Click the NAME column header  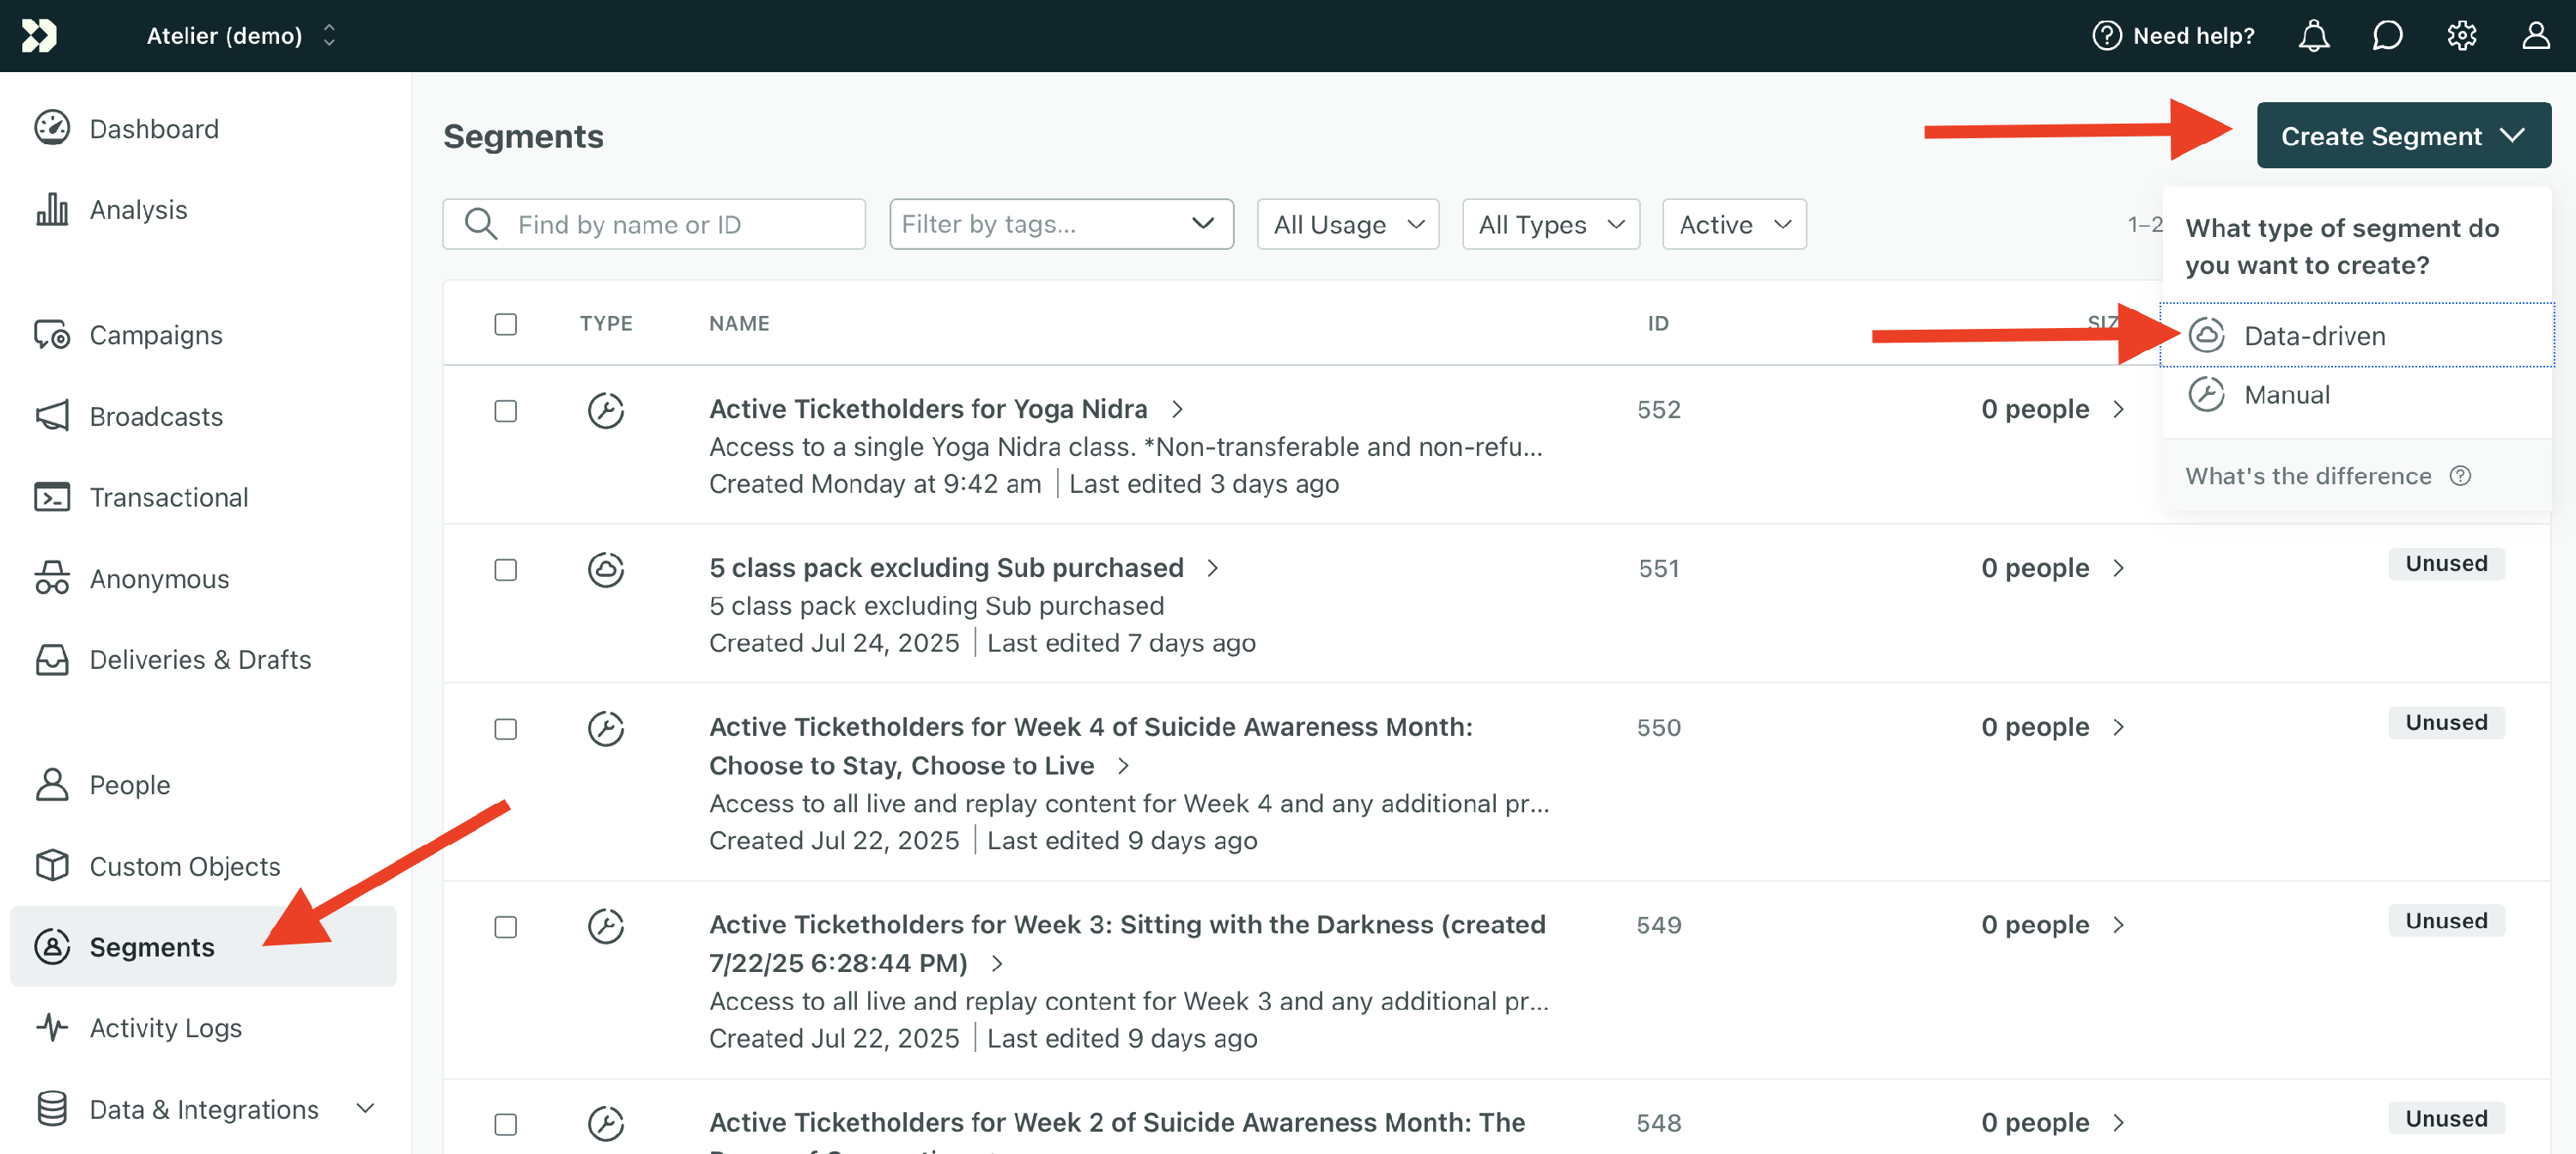click(739, 323)
